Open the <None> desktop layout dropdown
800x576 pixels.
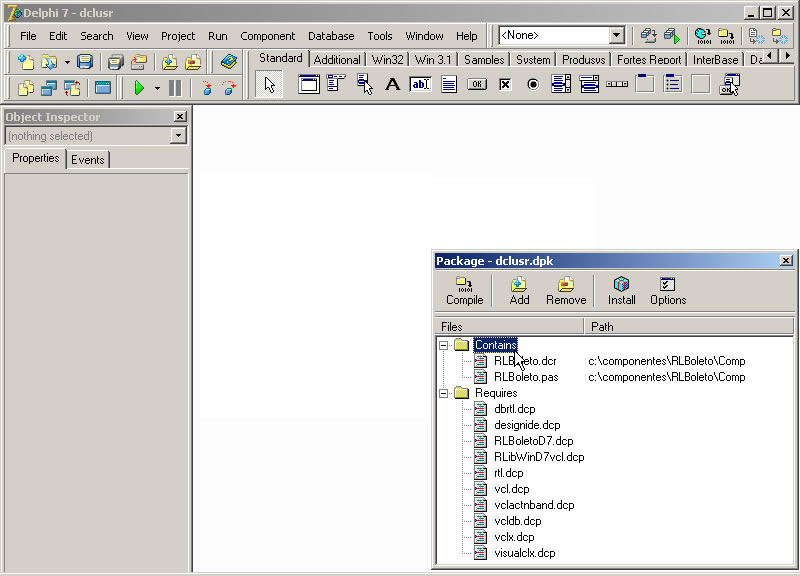pyautogui.click(x=616, y=36)
